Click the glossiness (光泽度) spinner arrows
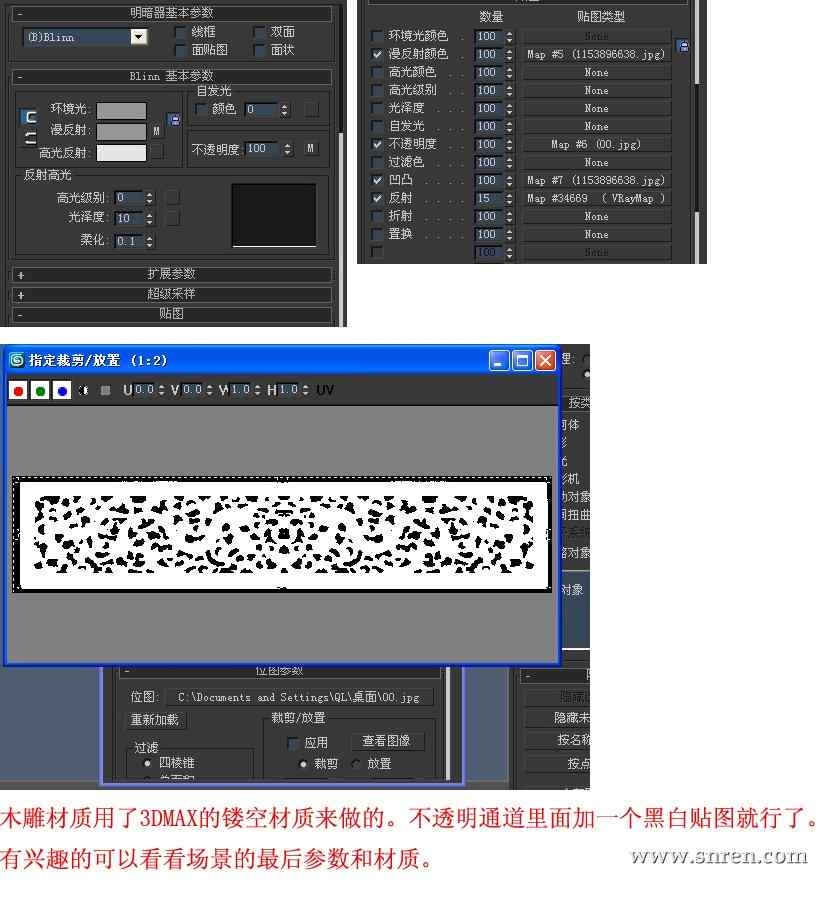This screenshot has height=900, width=828. coord(149,218)
